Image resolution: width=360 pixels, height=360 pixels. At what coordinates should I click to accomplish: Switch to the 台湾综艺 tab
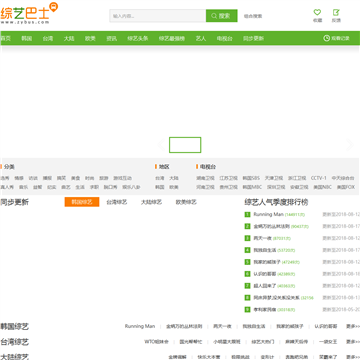(117, 202)
